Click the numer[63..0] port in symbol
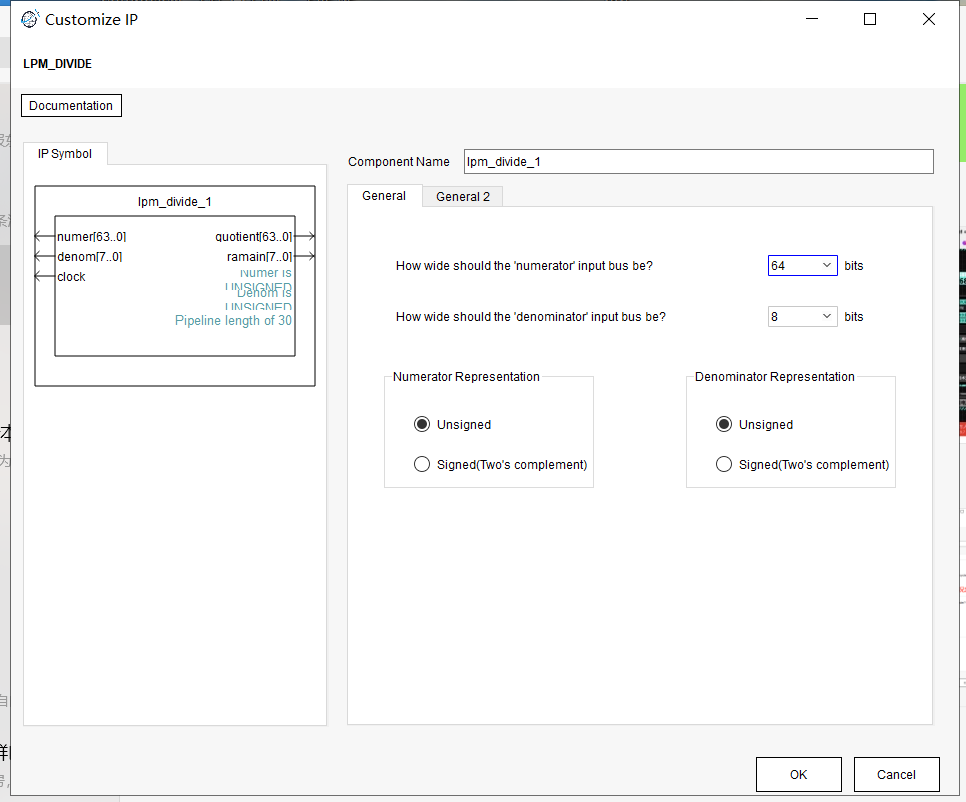966x802 pixels. [91, 237]
